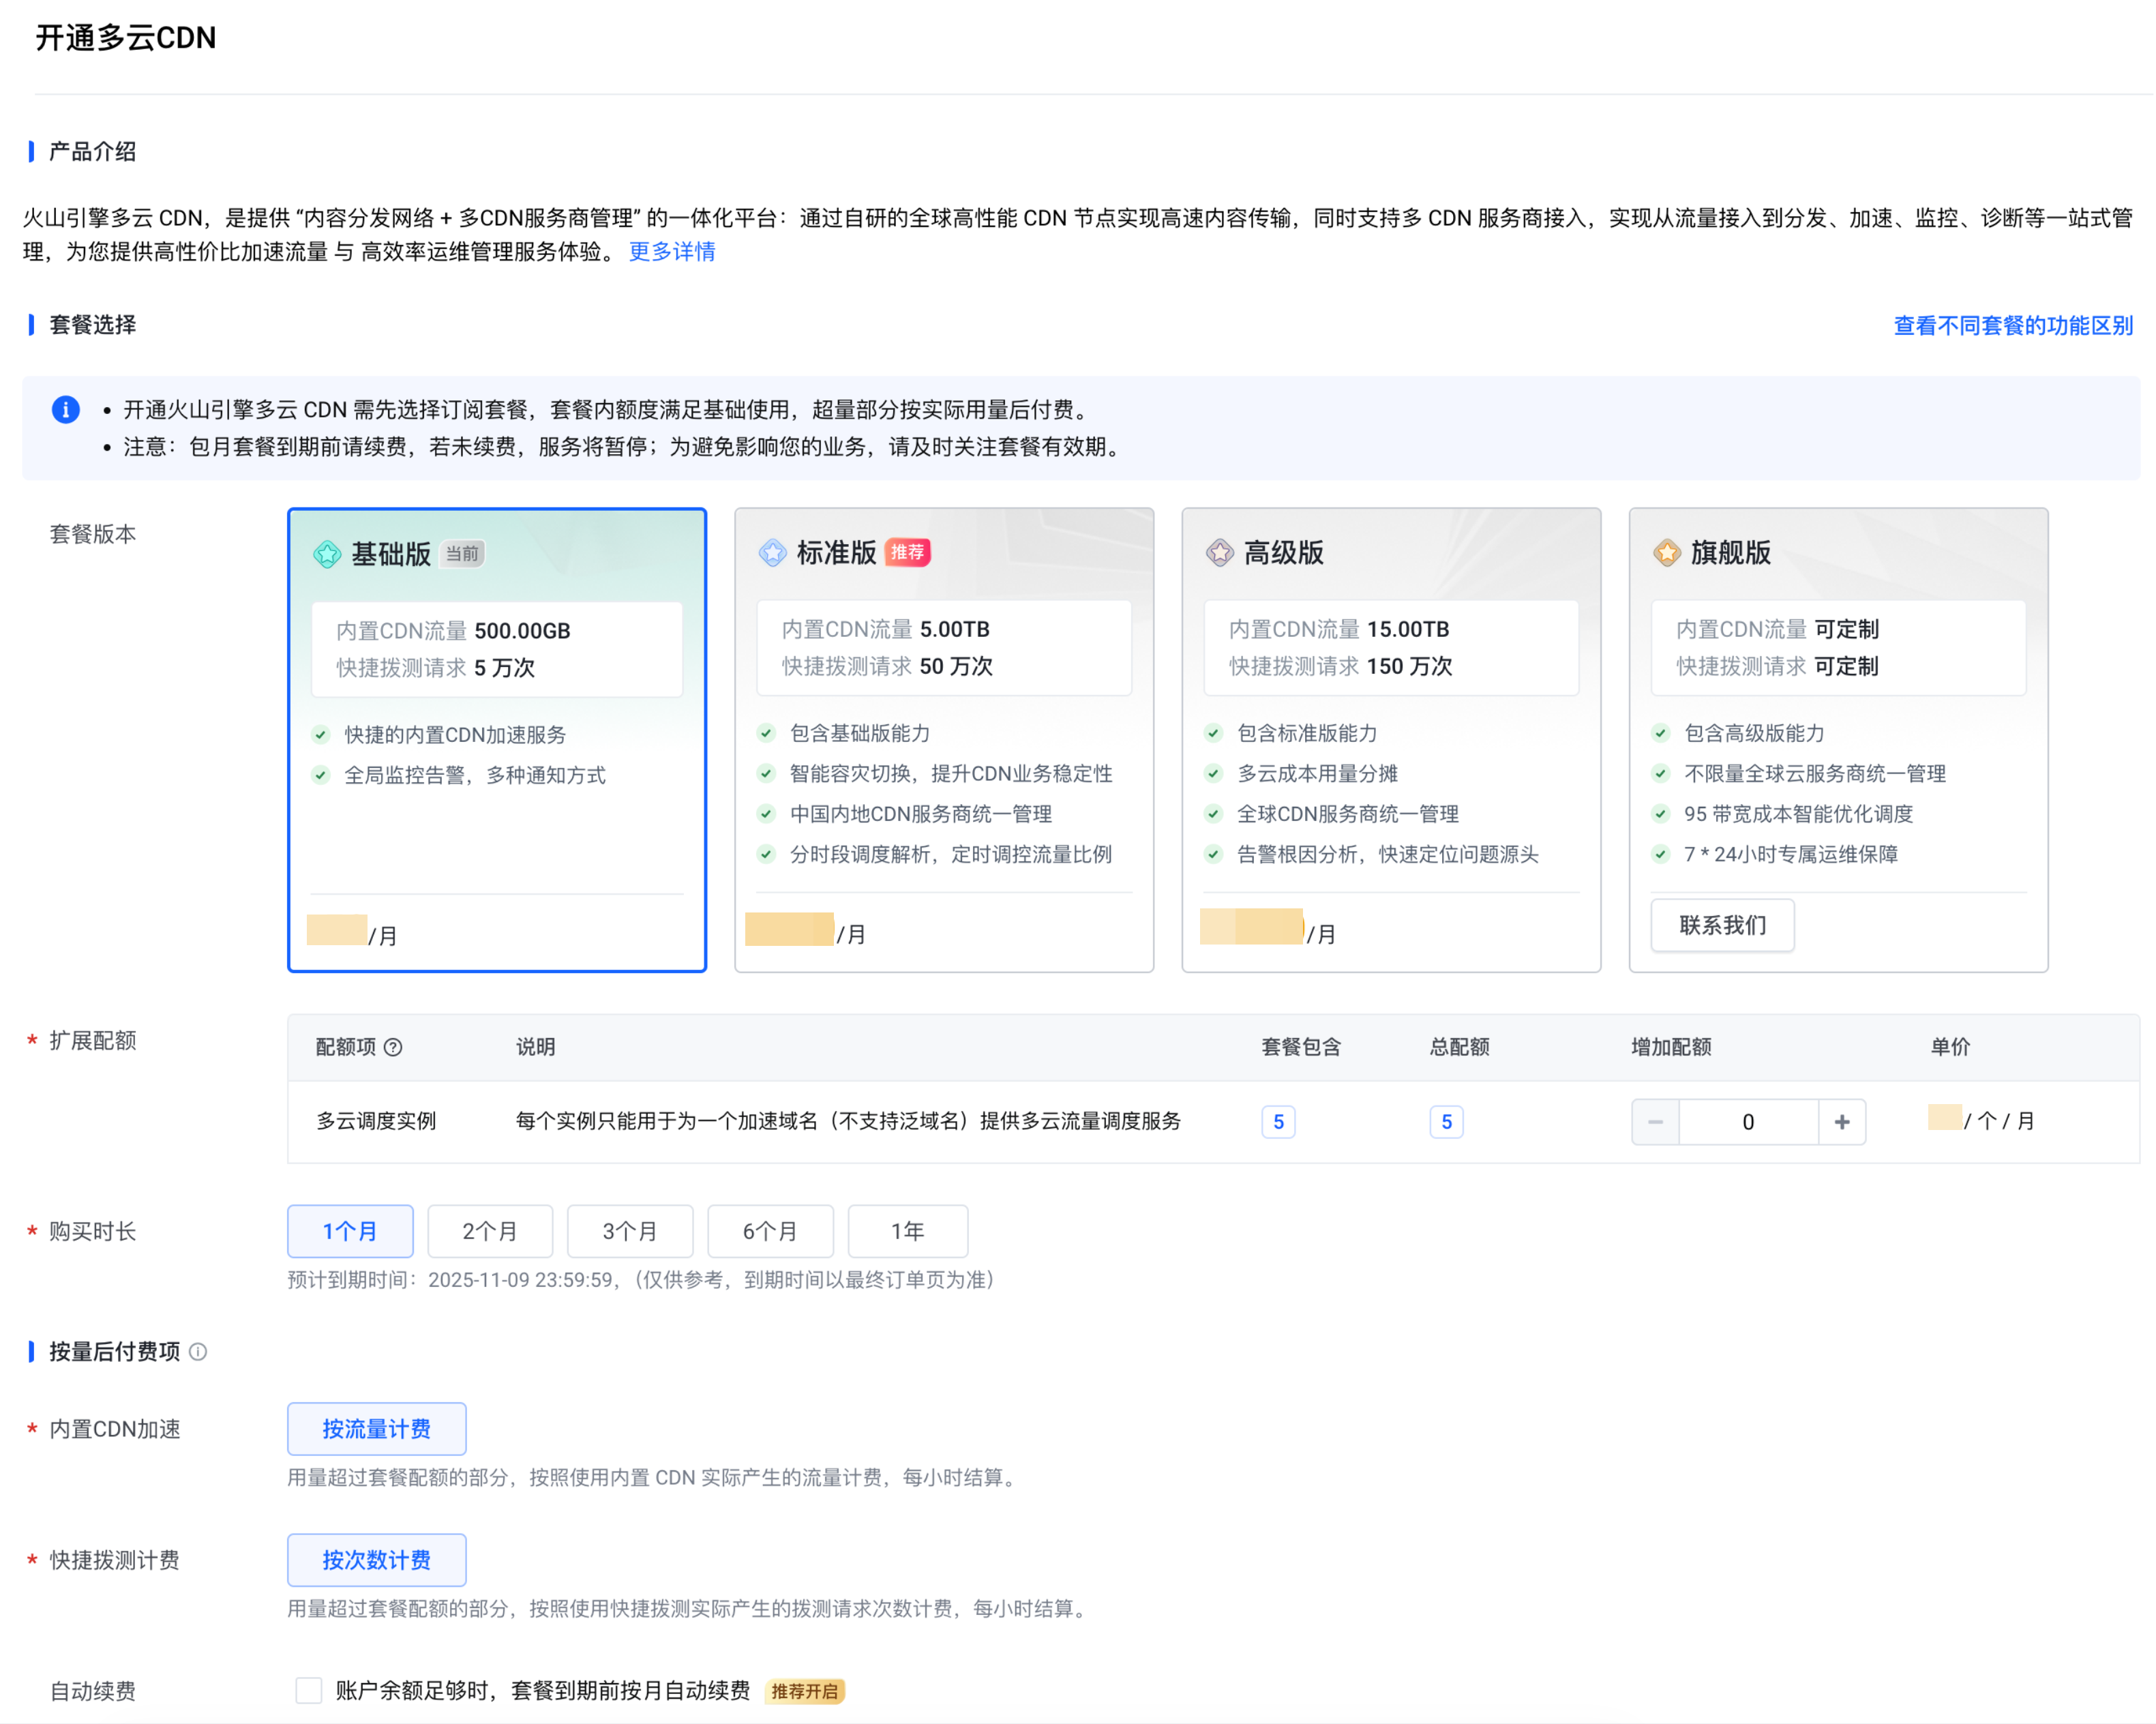
Task: Click the 旗舰版 orange star icon
Action: tap(1667, 553)
